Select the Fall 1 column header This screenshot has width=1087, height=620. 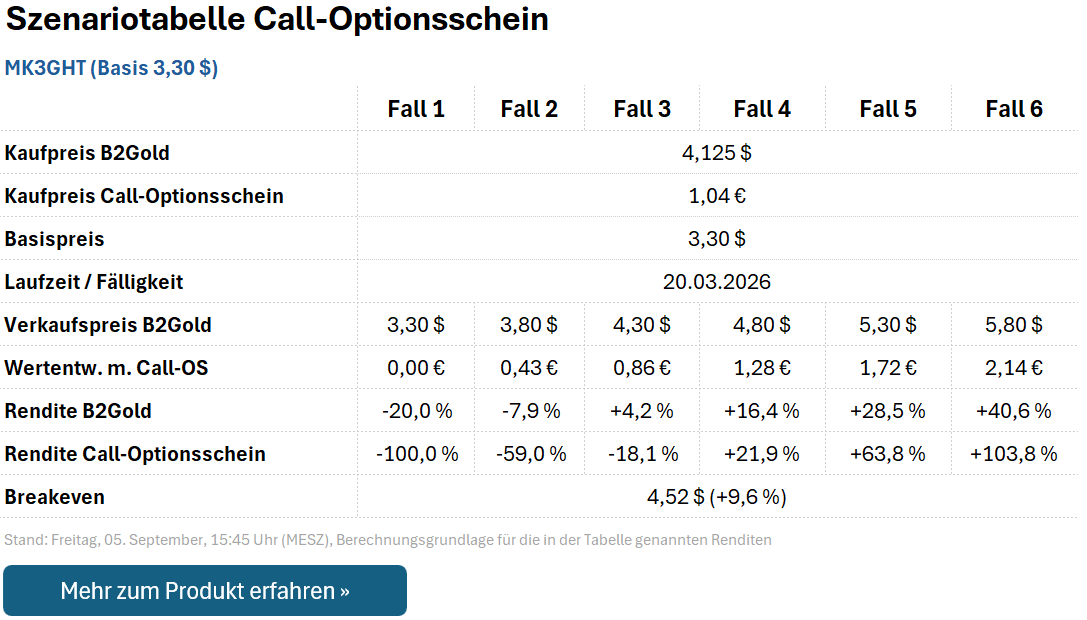416,109
